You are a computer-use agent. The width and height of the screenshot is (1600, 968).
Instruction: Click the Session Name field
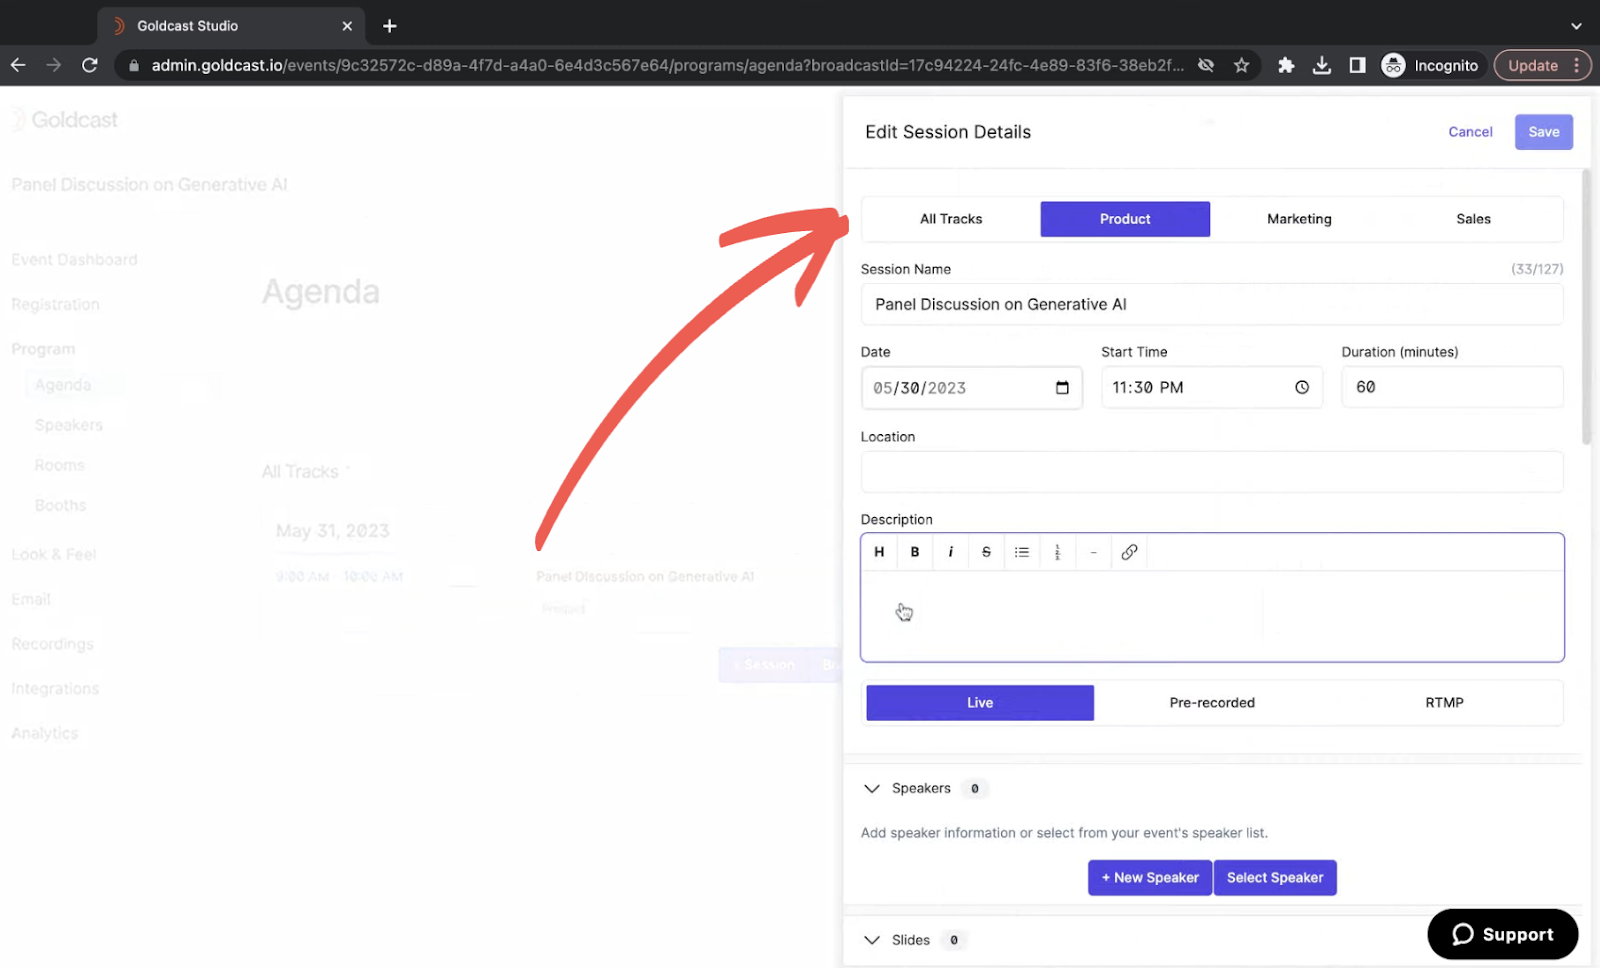coord(1212,304)
